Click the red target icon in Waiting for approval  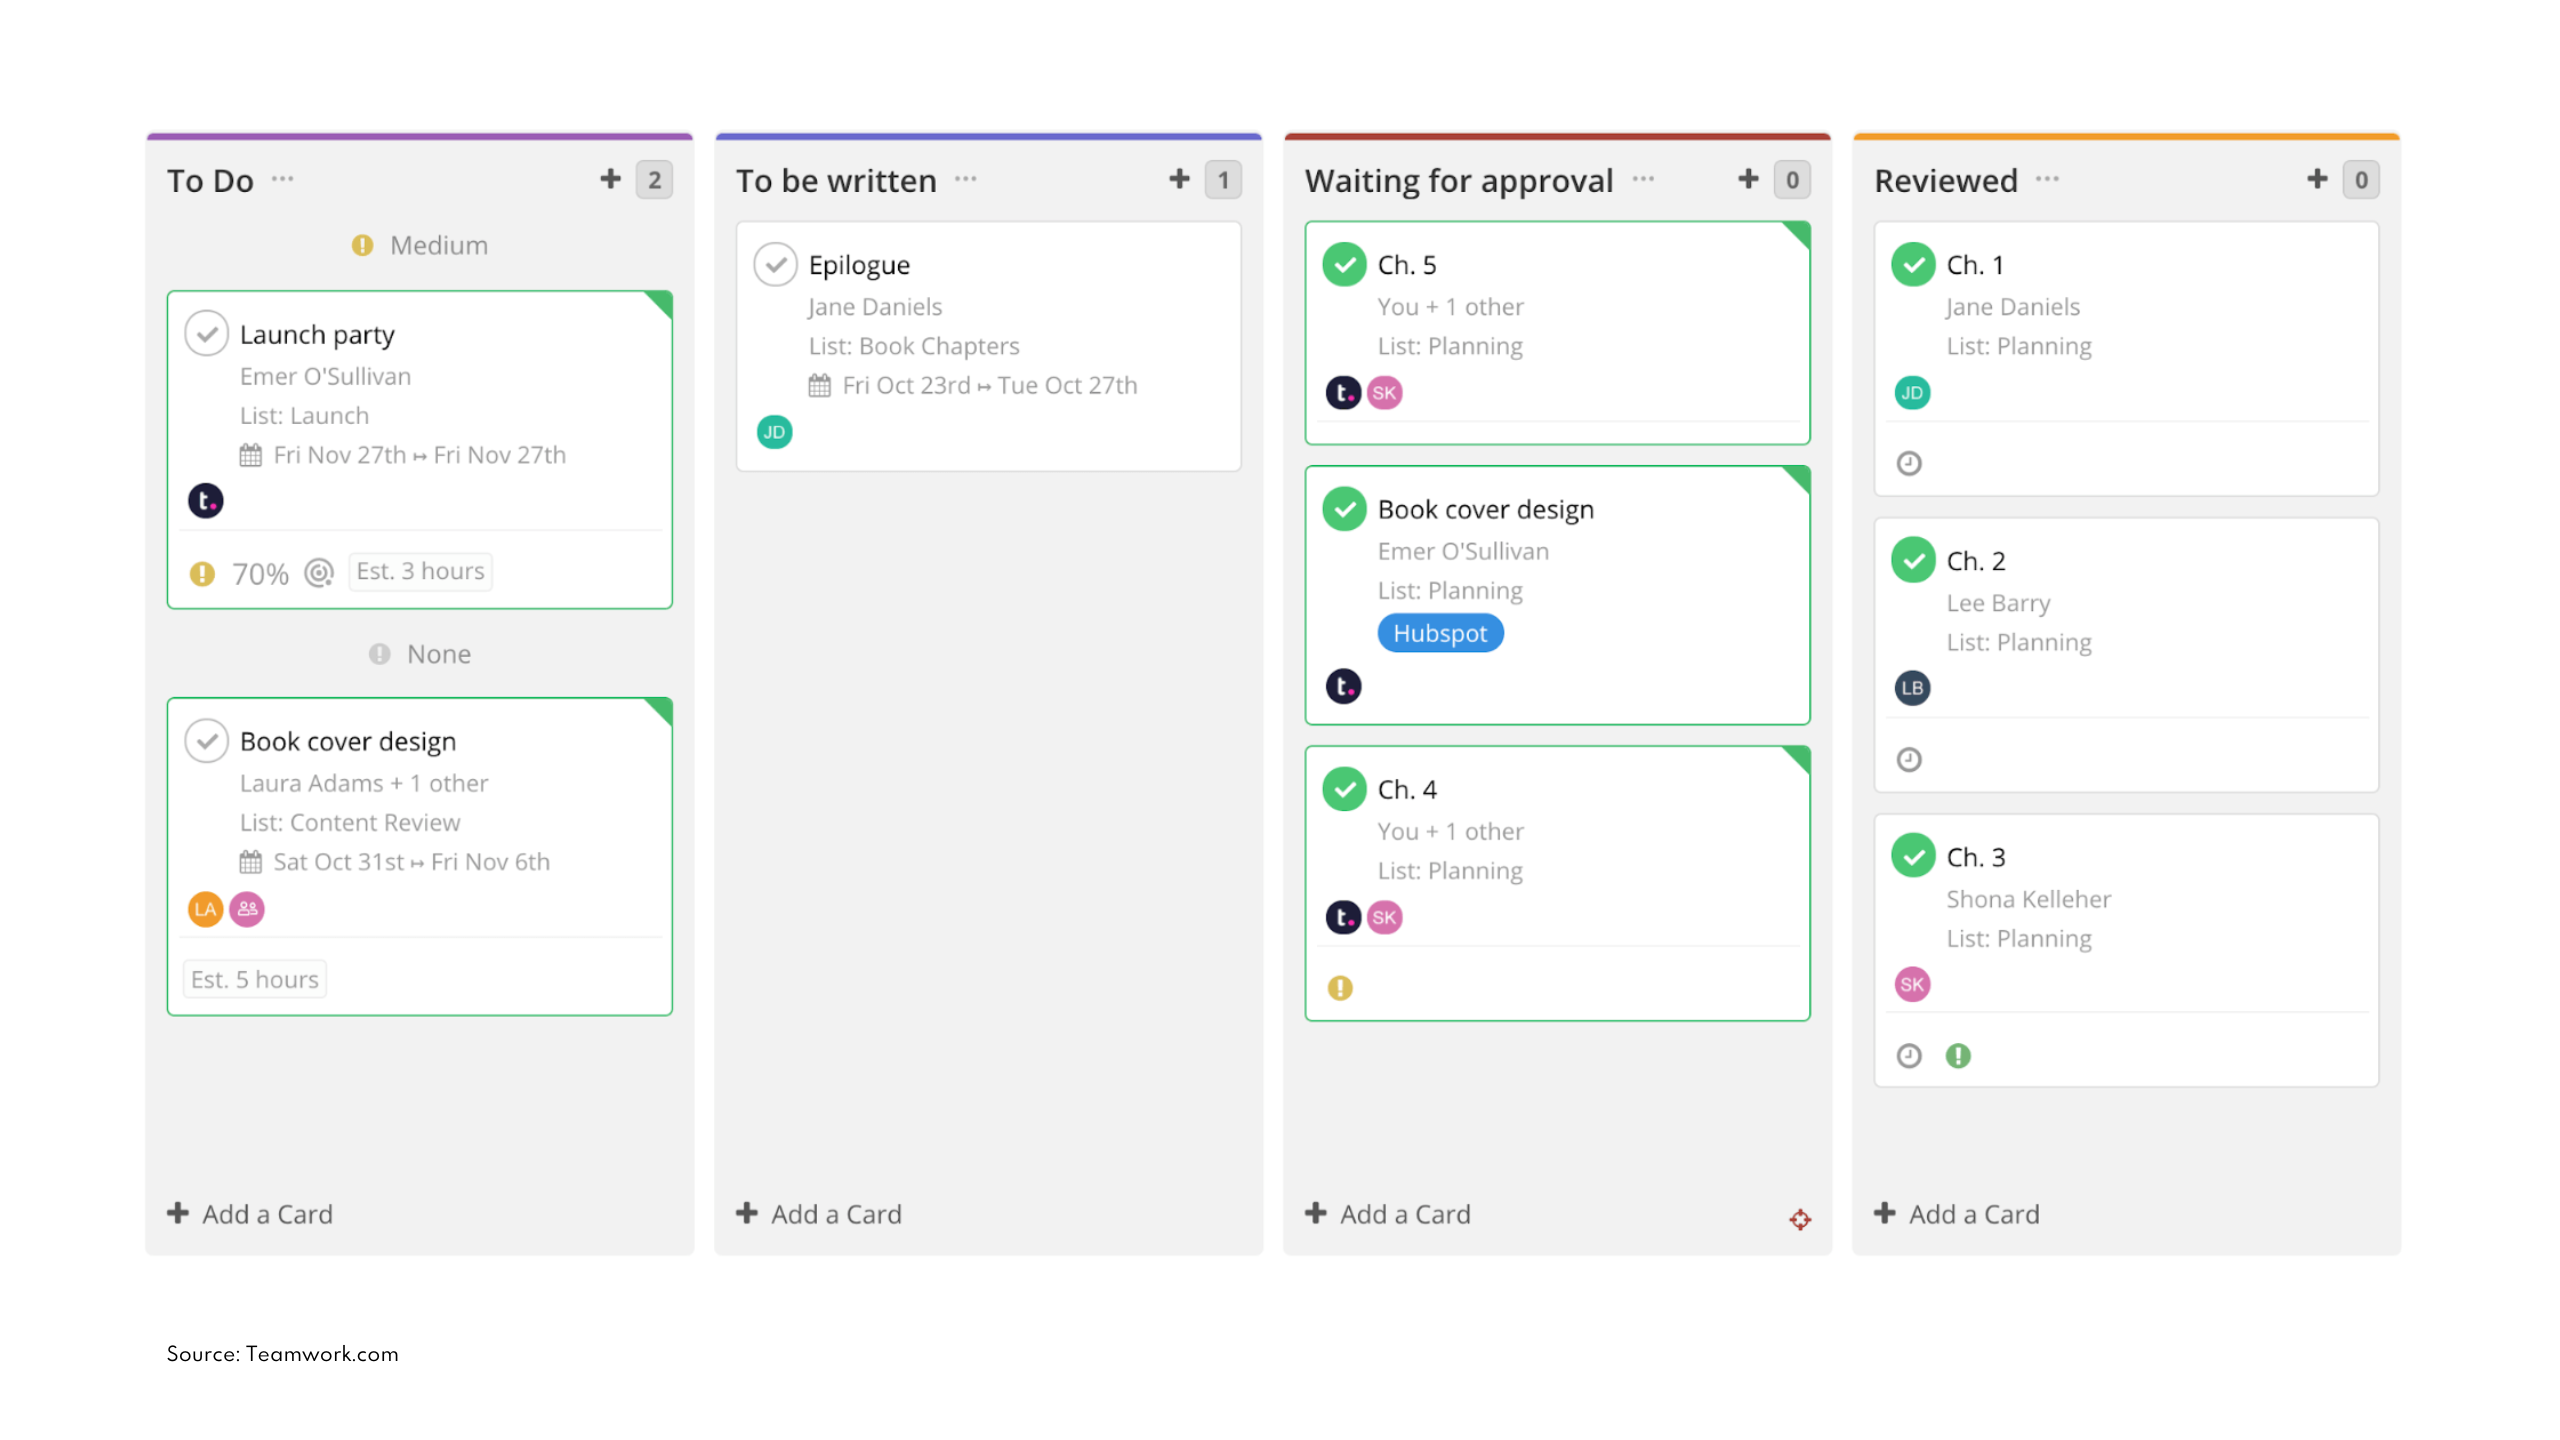tap(1800, 1220)
